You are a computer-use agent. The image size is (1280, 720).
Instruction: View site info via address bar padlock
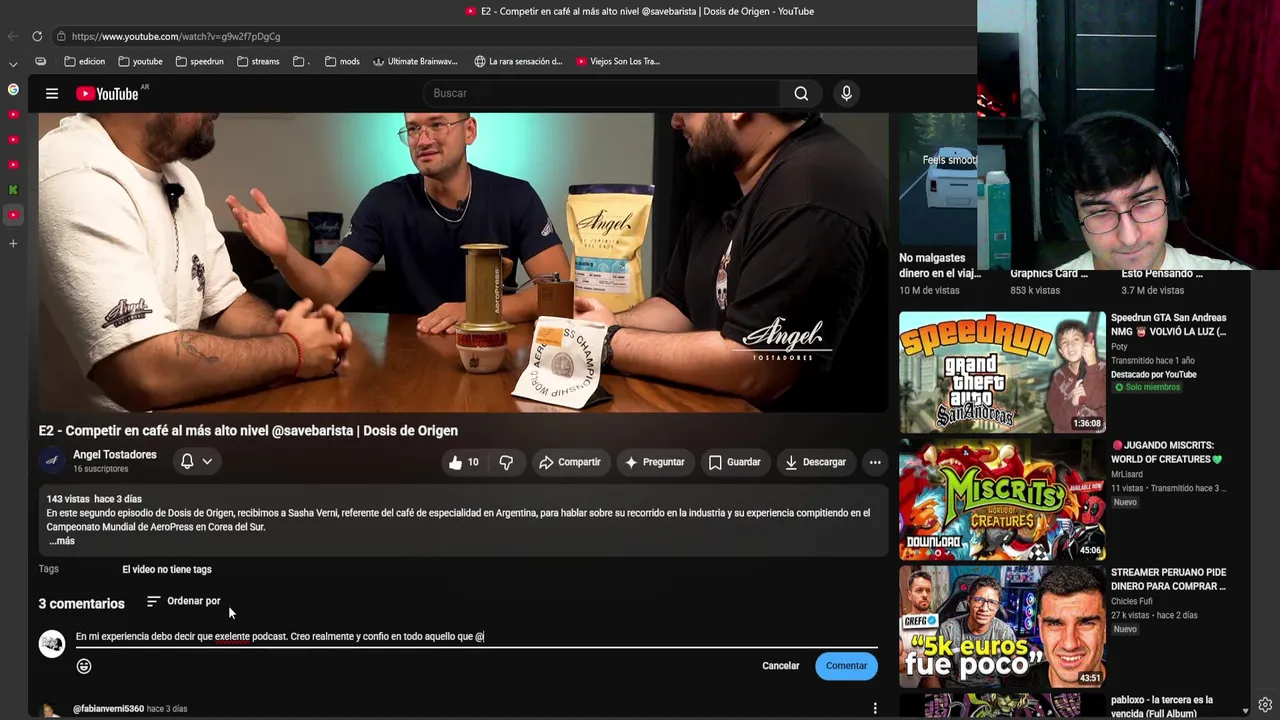61,36
